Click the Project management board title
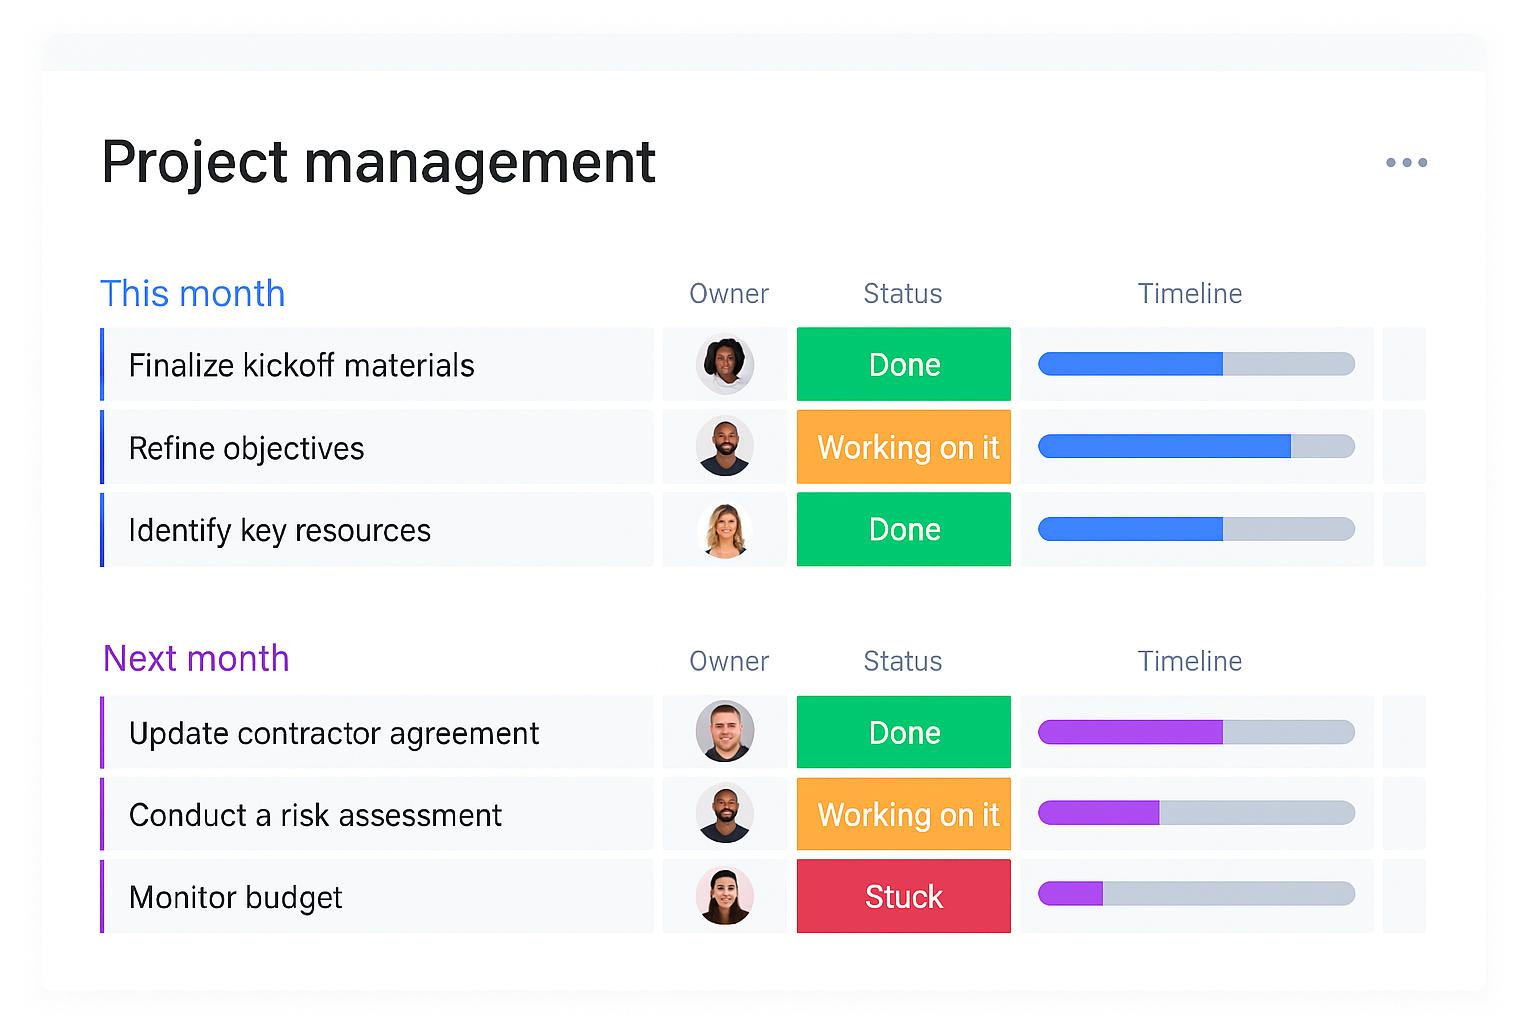The height and width of the screenshot is (1024, 1536). tap(378, 162)
